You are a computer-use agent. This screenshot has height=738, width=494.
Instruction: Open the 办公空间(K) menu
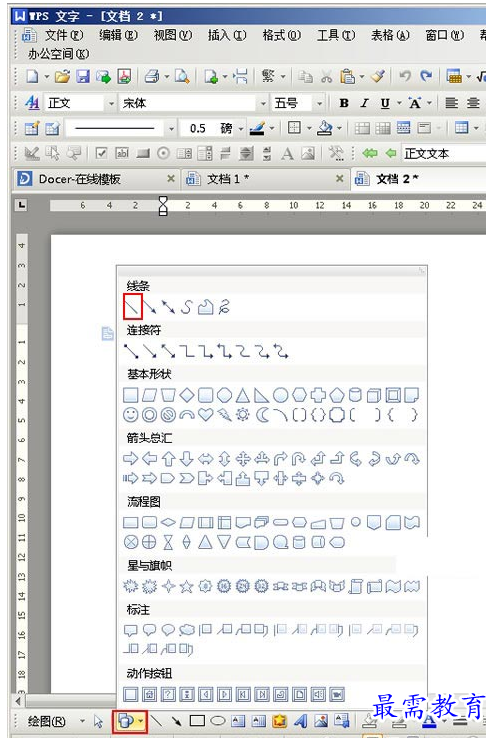tap(58, 54)
